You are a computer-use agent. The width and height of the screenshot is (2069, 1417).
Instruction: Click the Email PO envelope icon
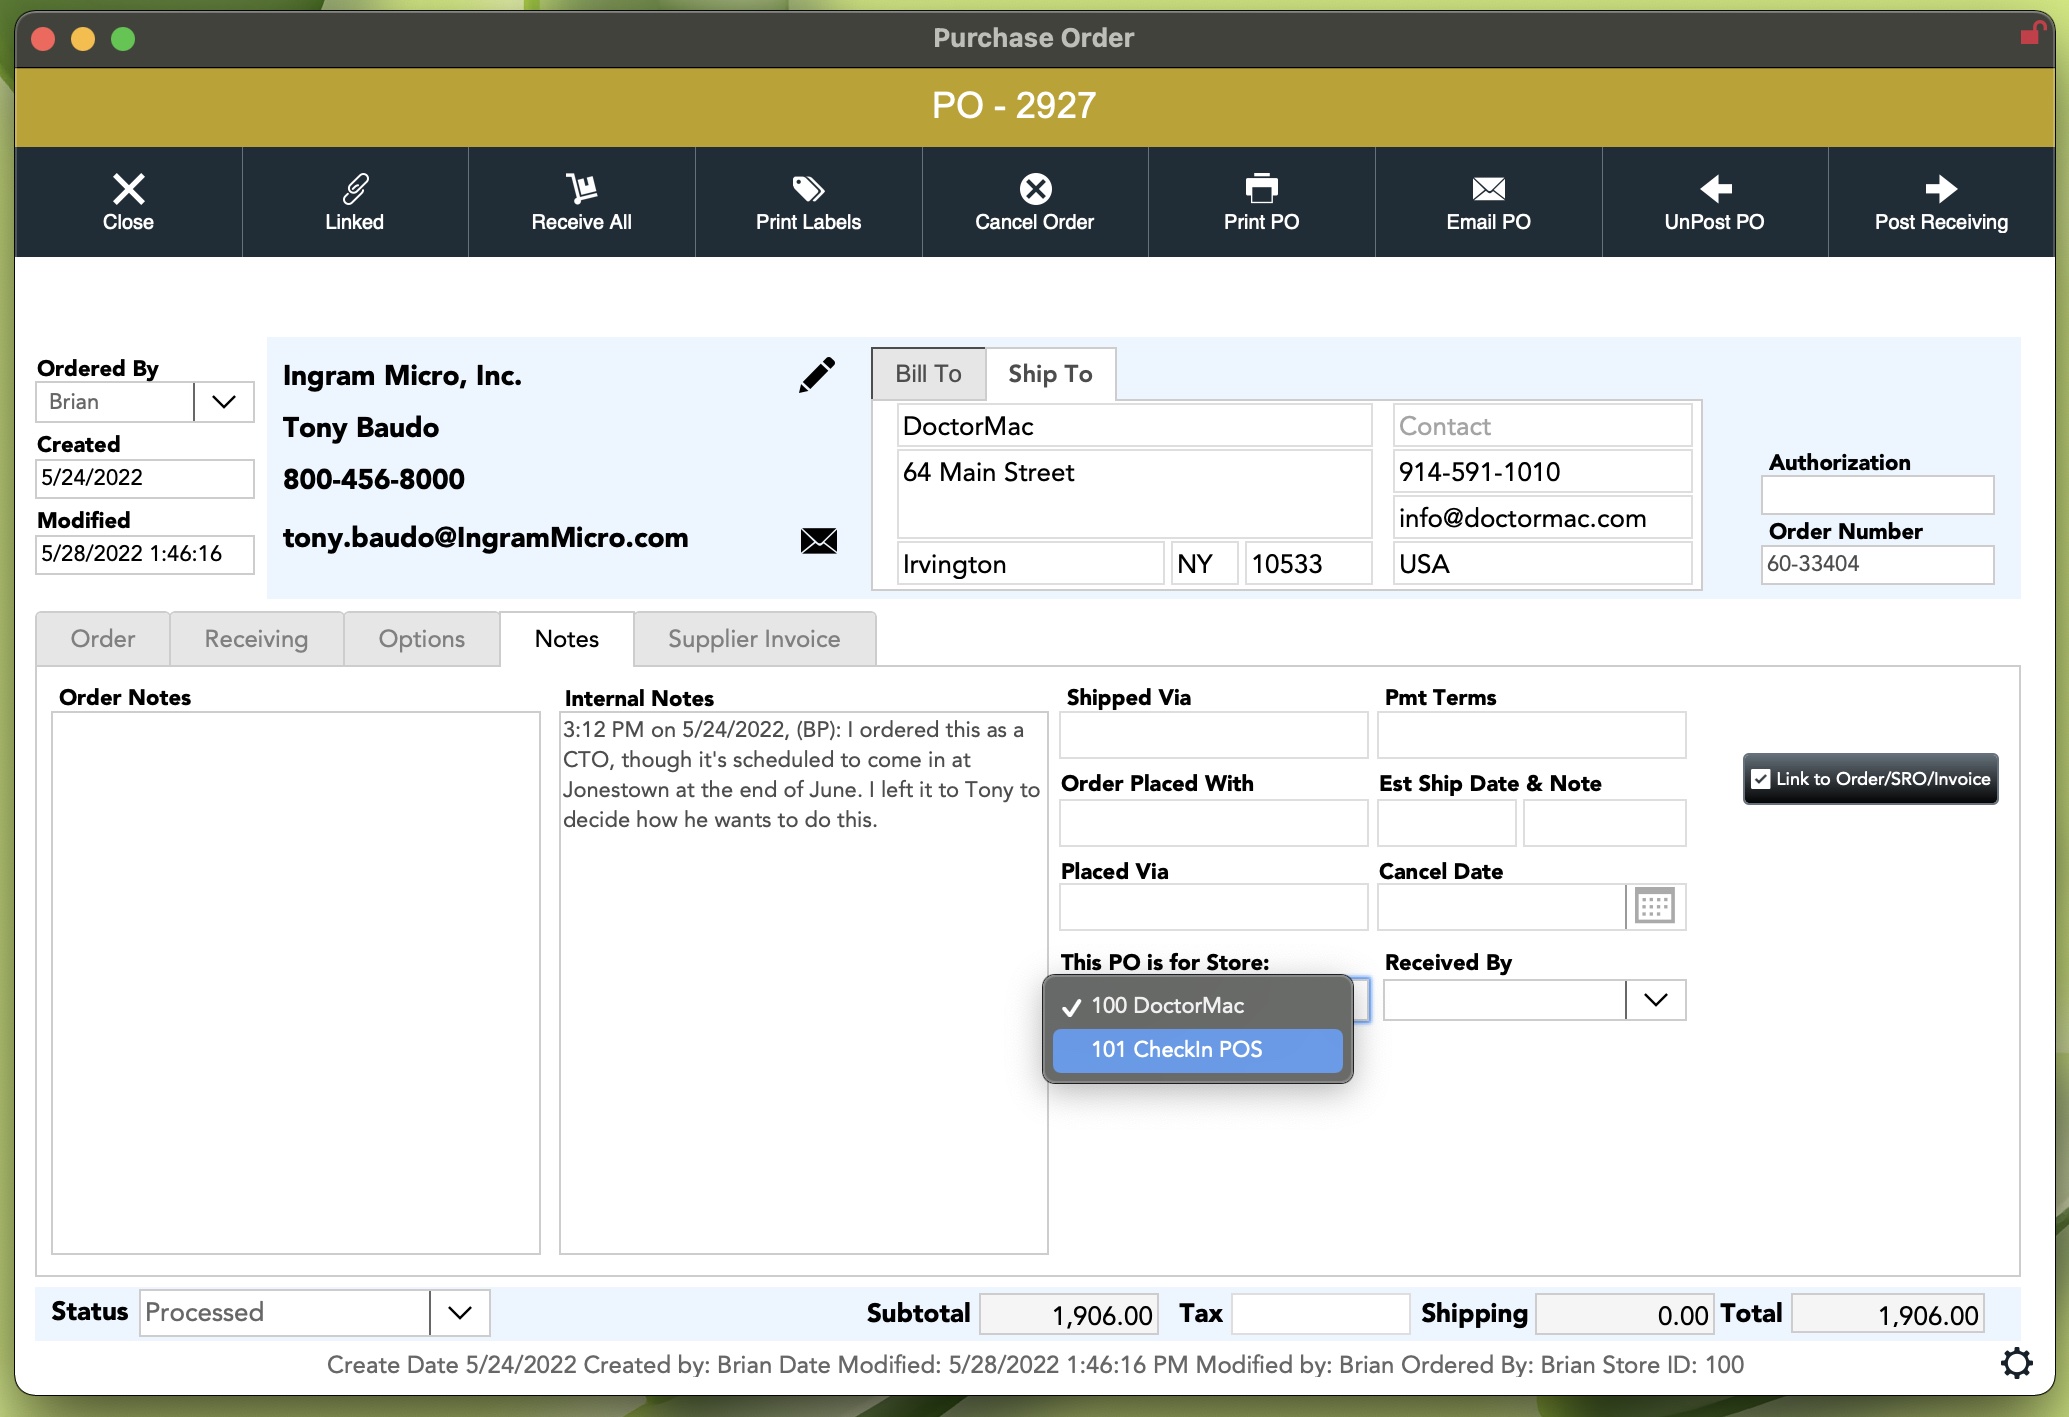pos(1488,188)
